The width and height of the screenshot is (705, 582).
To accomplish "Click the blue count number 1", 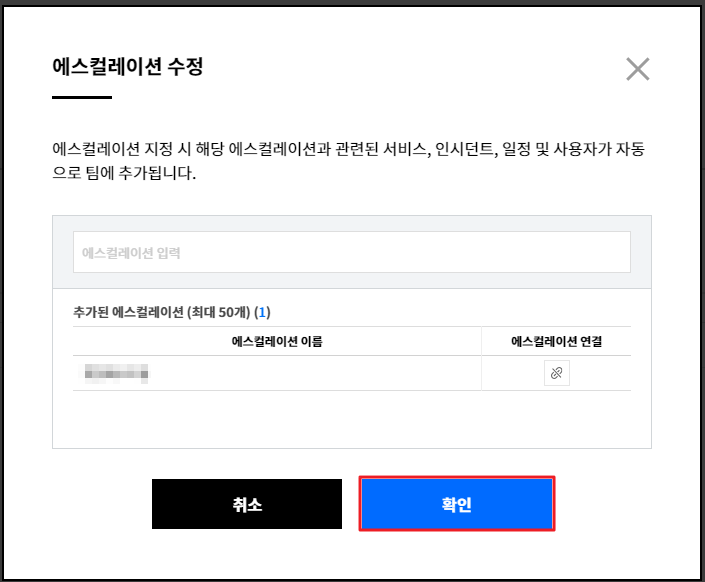I will pyautogui.click(x=262, y=312).
